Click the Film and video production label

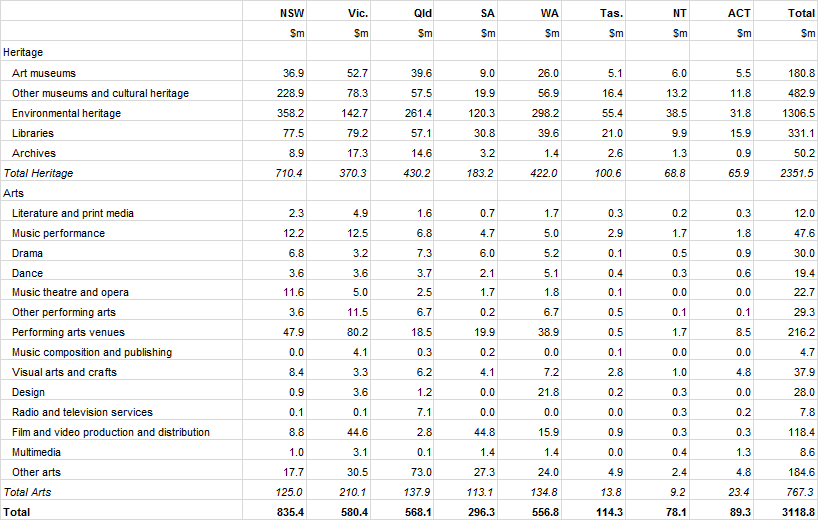click(111, 432)
